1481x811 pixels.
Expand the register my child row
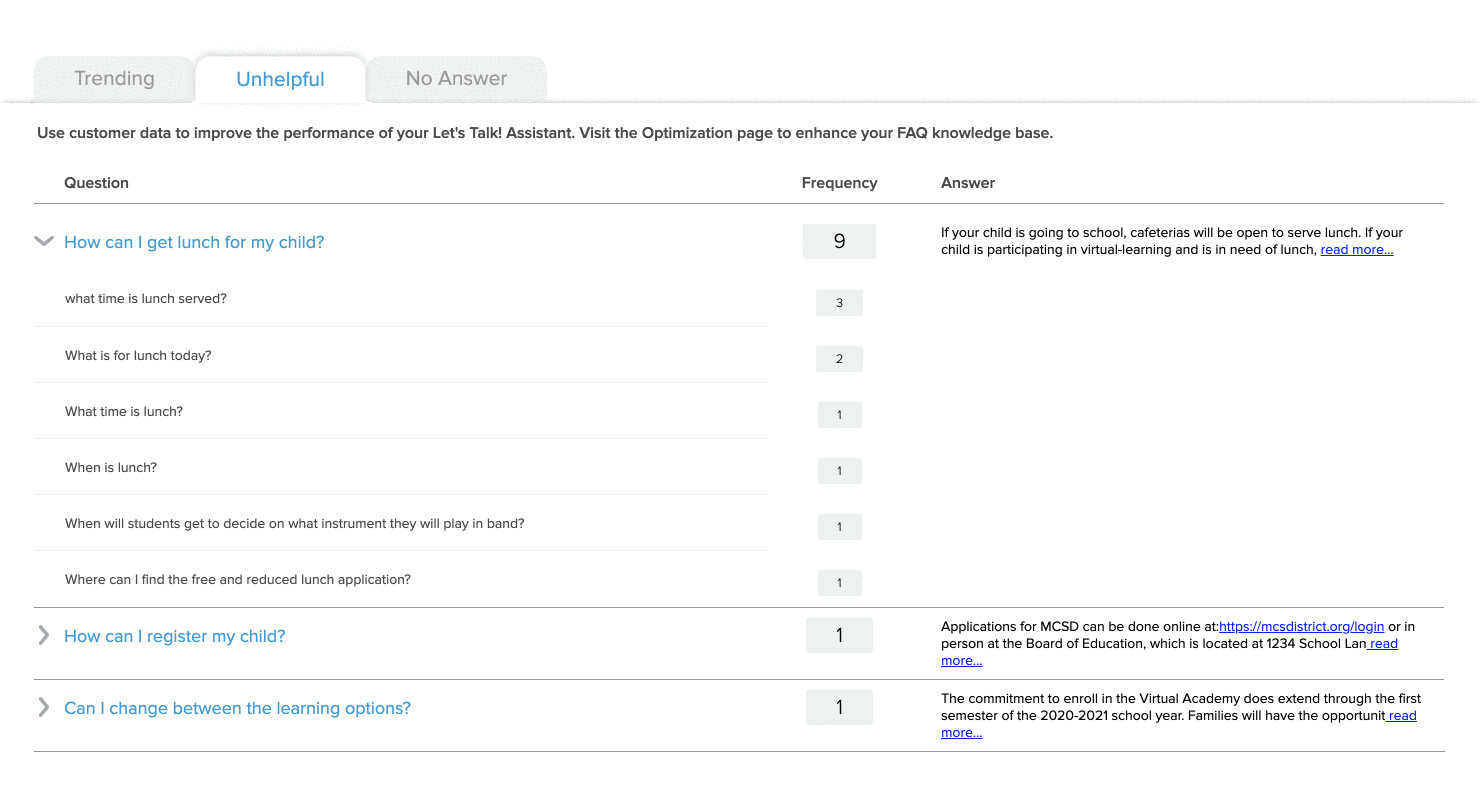[43, 635]
